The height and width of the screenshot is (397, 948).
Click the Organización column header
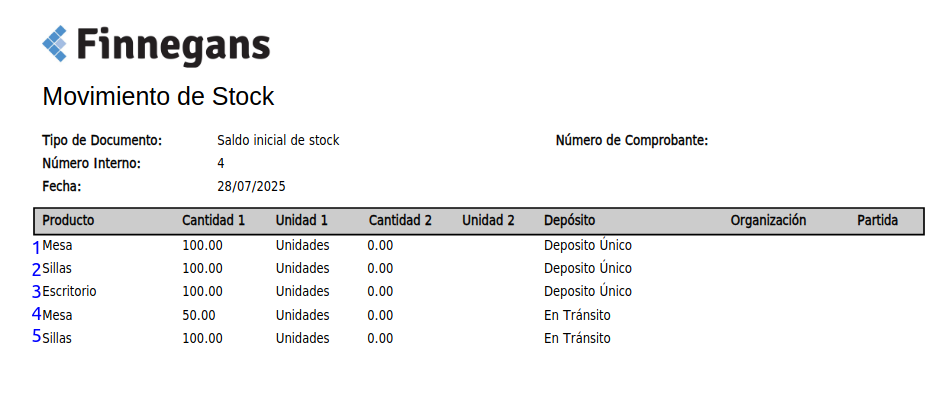tap(768, 221)
